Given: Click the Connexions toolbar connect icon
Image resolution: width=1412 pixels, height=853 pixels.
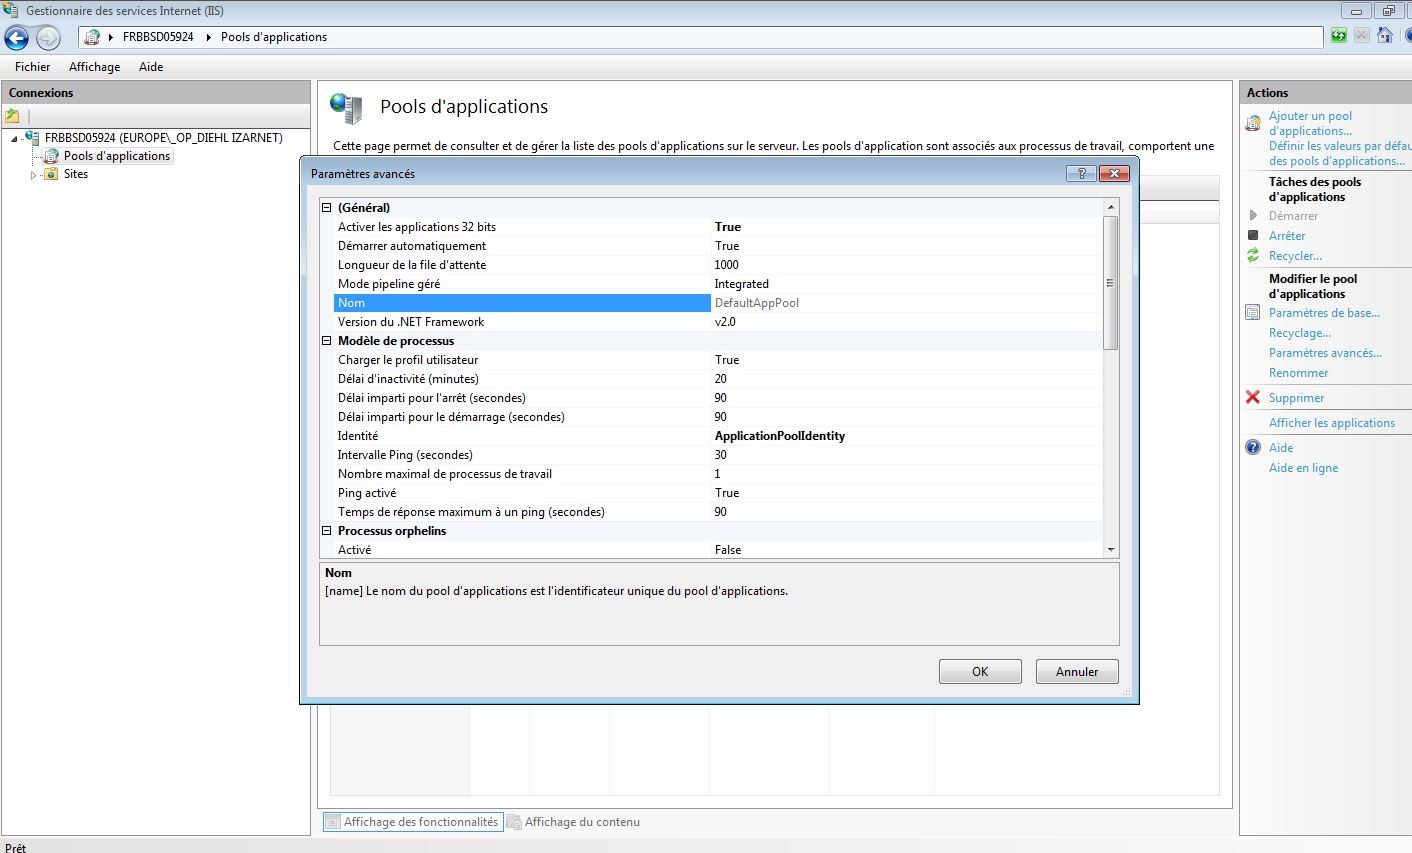Looking at the screenshot, I should [13, 116].
